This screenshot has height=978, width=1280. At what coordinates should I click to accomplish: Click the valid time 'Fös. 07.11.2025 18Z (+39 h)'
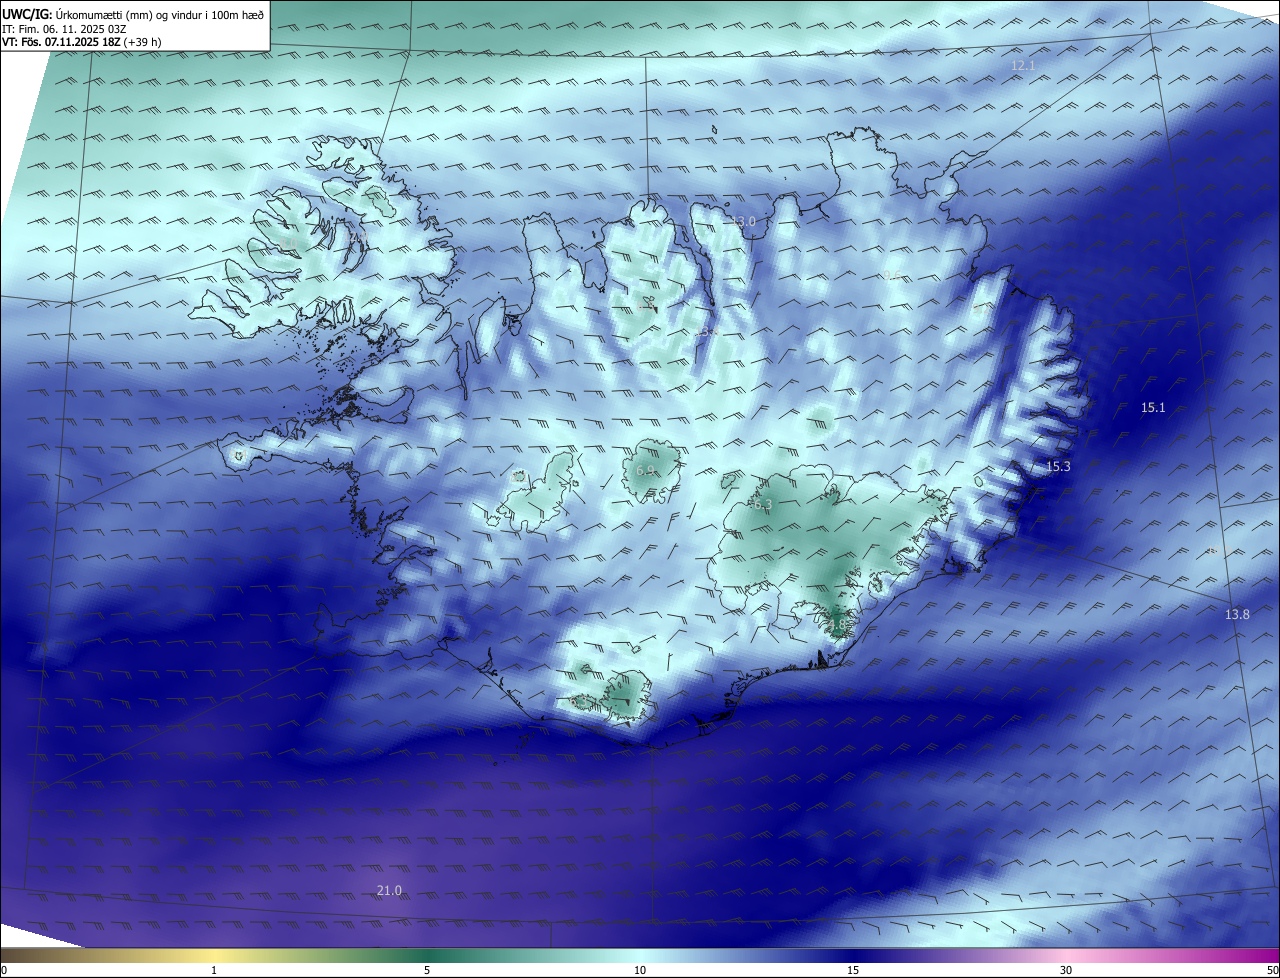point(91,42)
